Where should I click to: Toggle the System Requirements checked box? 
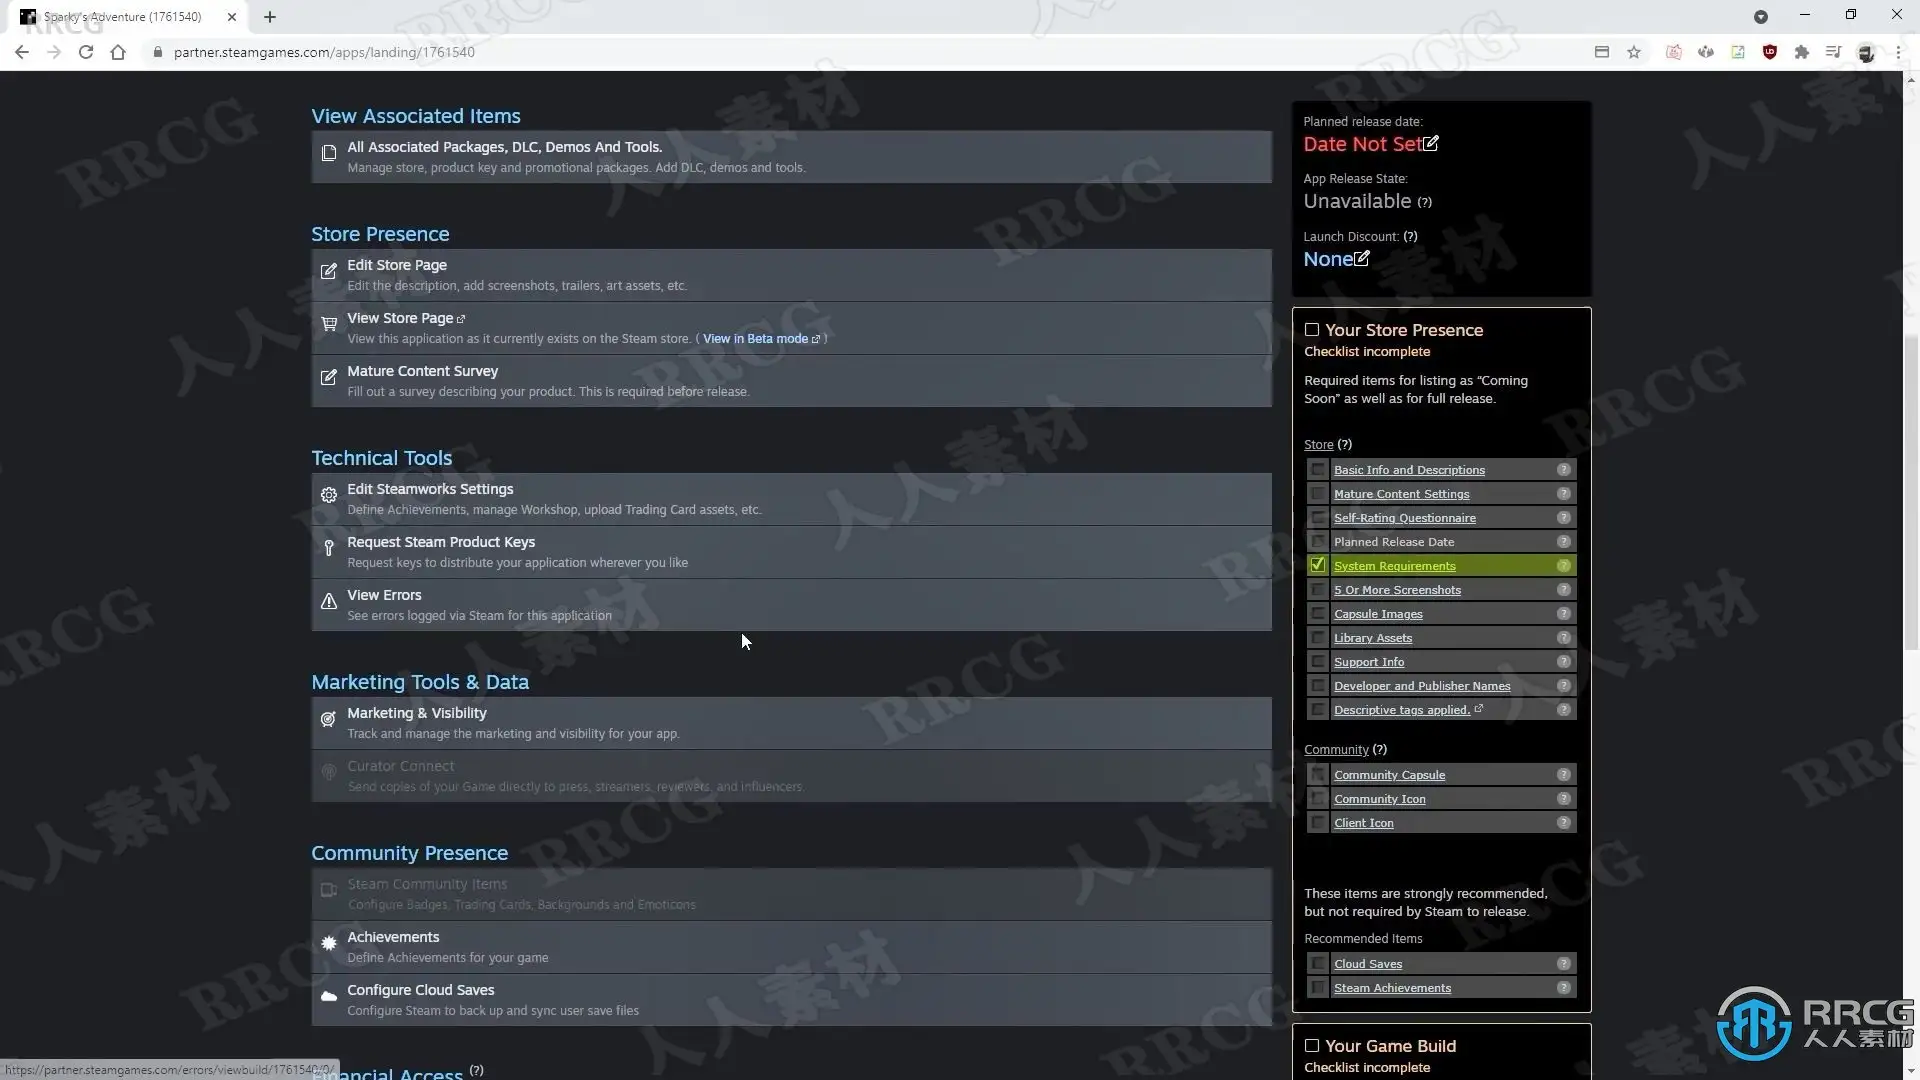pos(1318,566)
